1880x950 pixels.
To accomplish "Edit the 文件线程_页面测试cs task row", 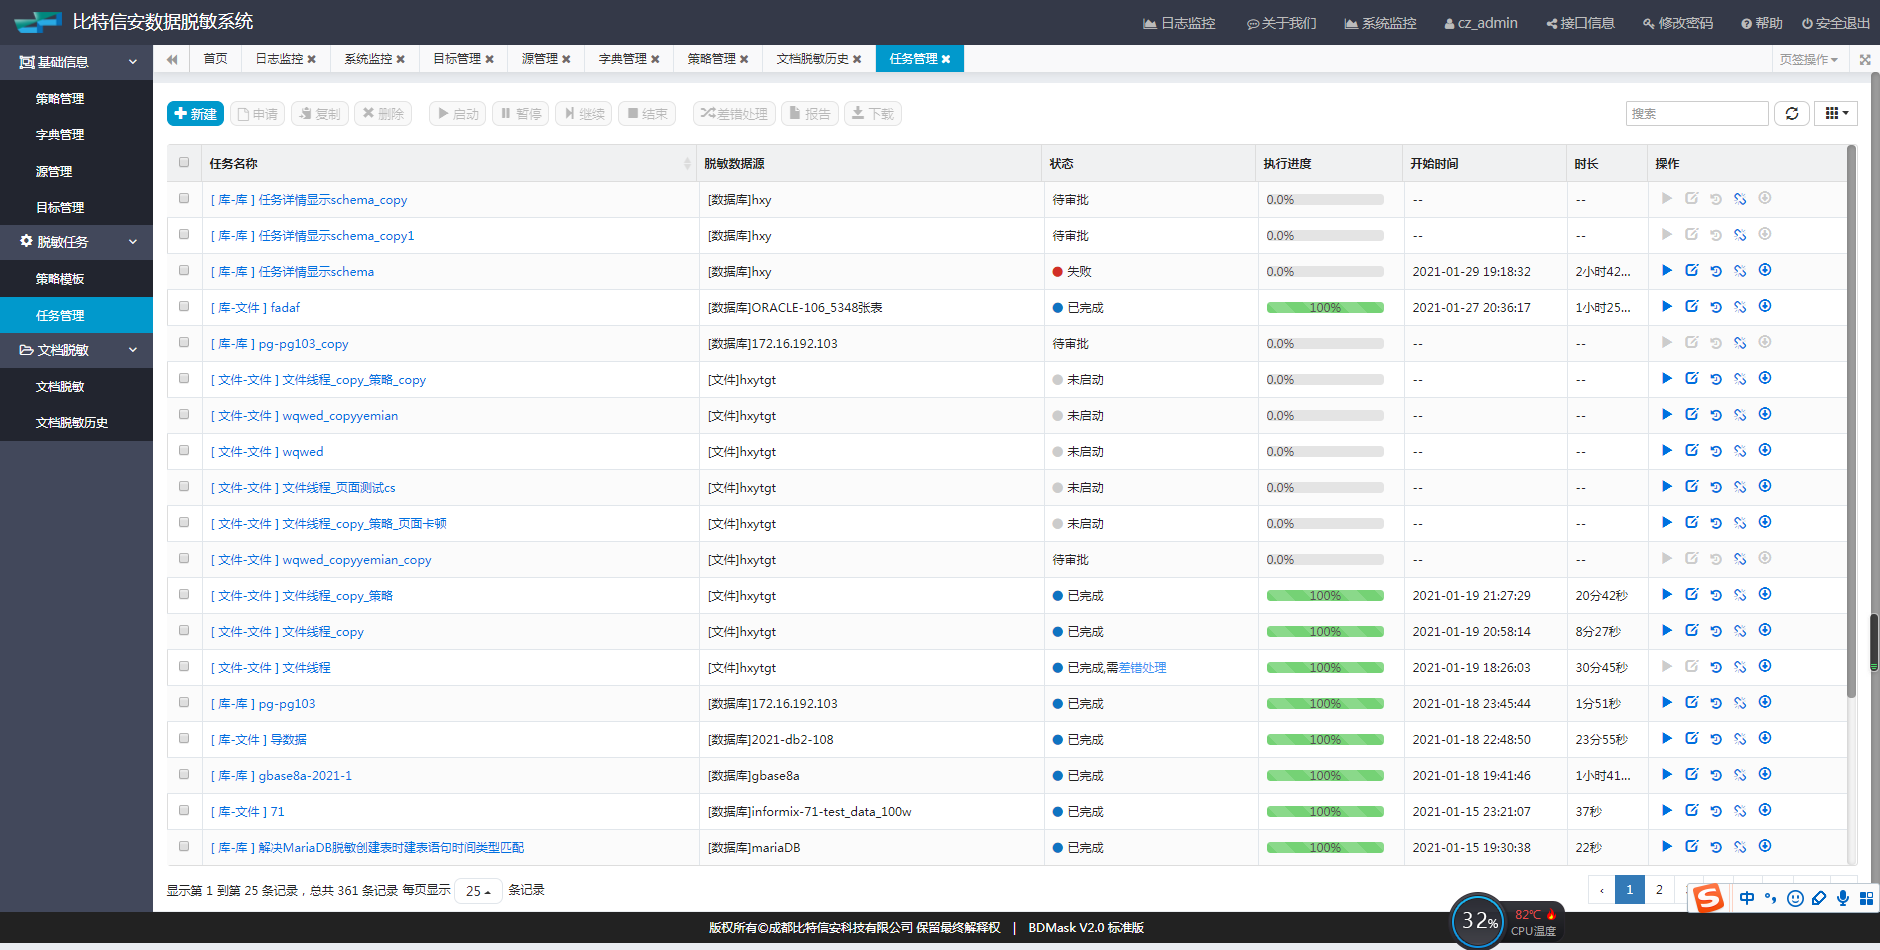I will click(x=1692, y=487).
